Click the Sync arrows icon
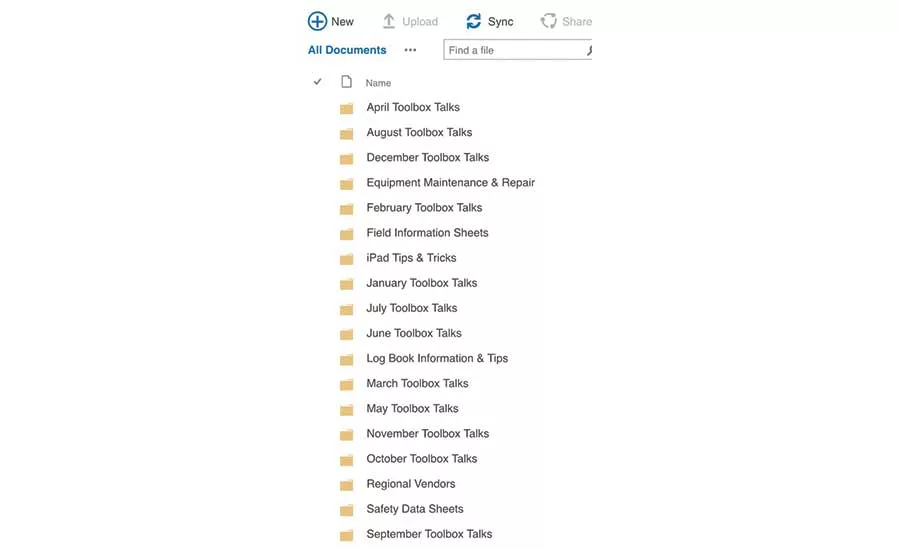The width and height of the screenshot is (900, 549). [x=474, y=21]
